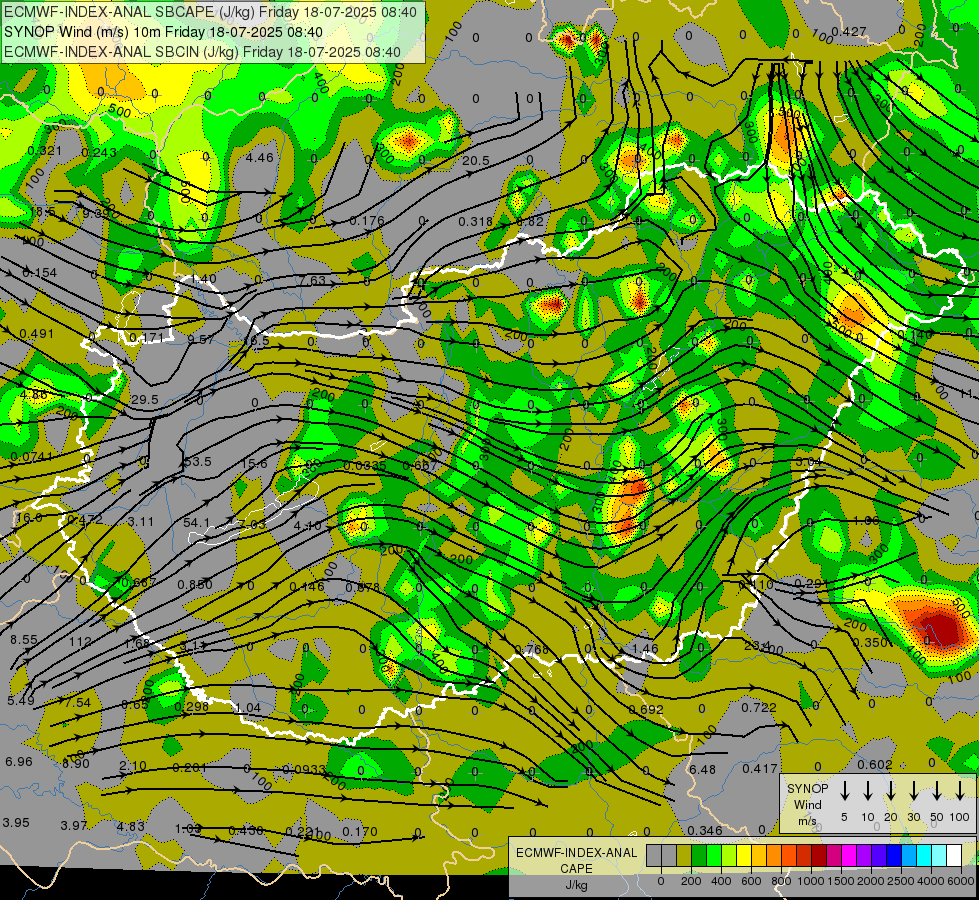
Task: Click the map value '0.417'
Action: pos(760,769)
